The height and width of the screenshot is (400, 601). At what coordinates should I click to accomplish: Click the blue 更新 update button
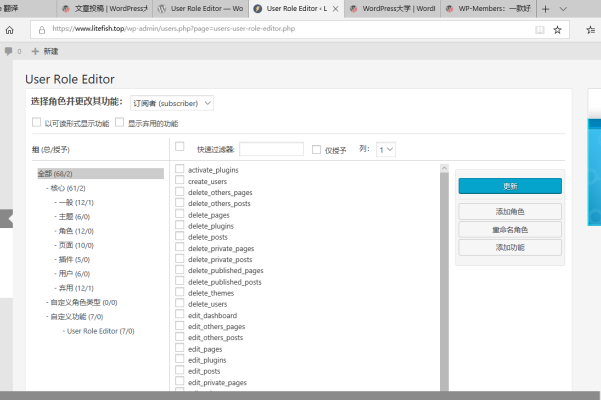pyautogui.click(x=510, y=186)
